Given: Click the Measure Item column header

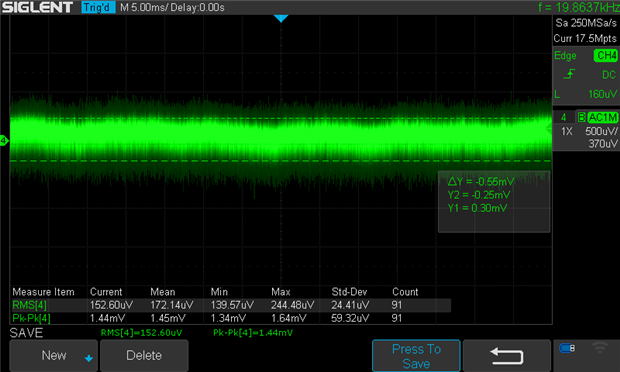Looking at the screenshot, I should click(x=43, y=292).
